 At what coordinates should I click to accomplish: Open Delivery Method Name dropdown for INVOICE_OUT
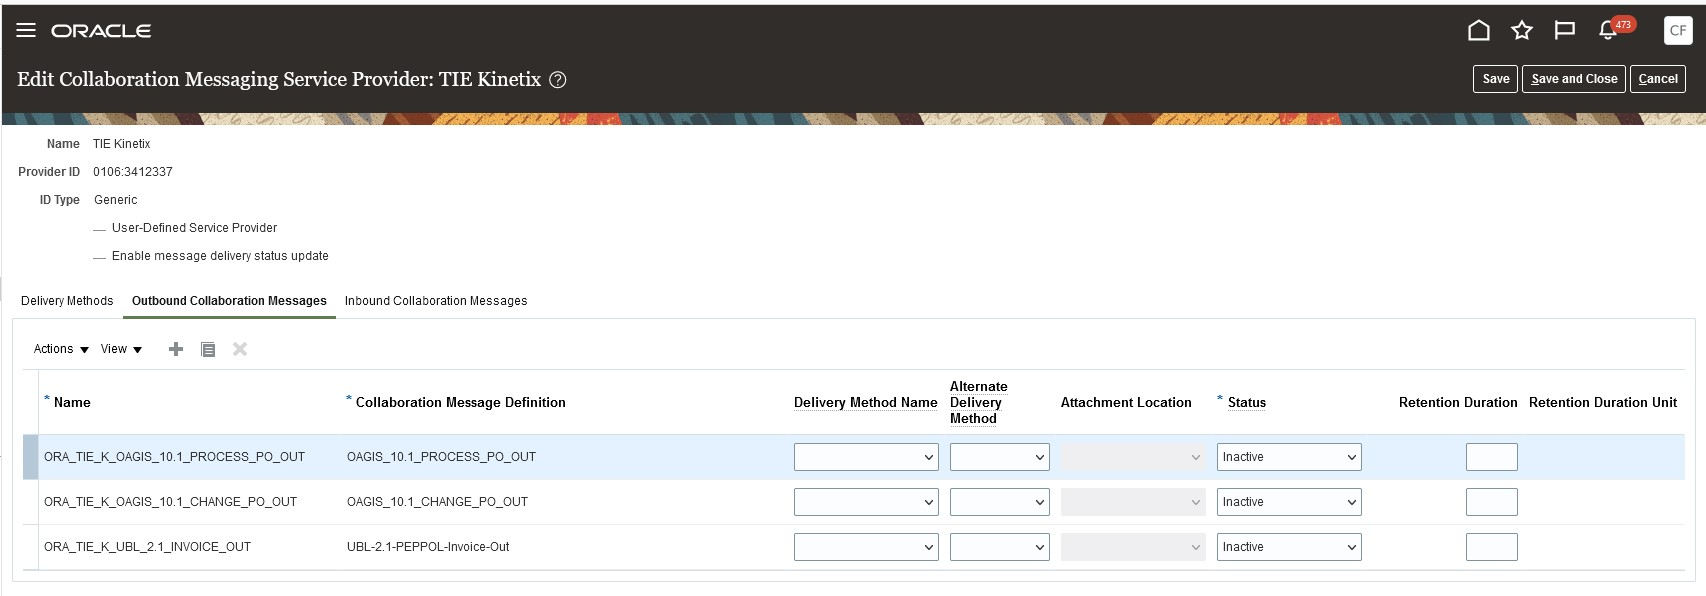[866, 547]
